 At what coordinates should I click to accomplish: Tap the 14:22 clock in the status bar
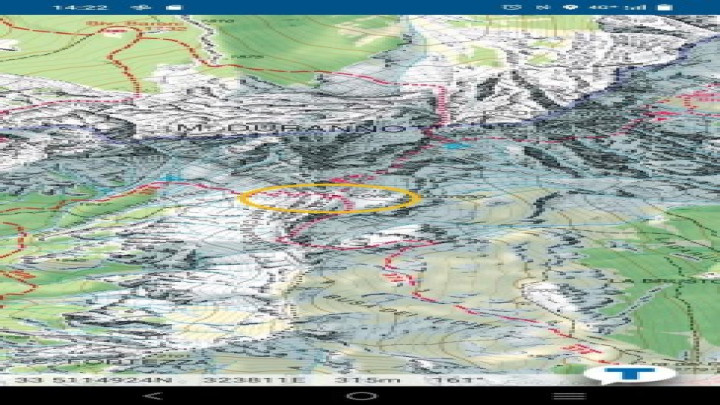point(81,7)
